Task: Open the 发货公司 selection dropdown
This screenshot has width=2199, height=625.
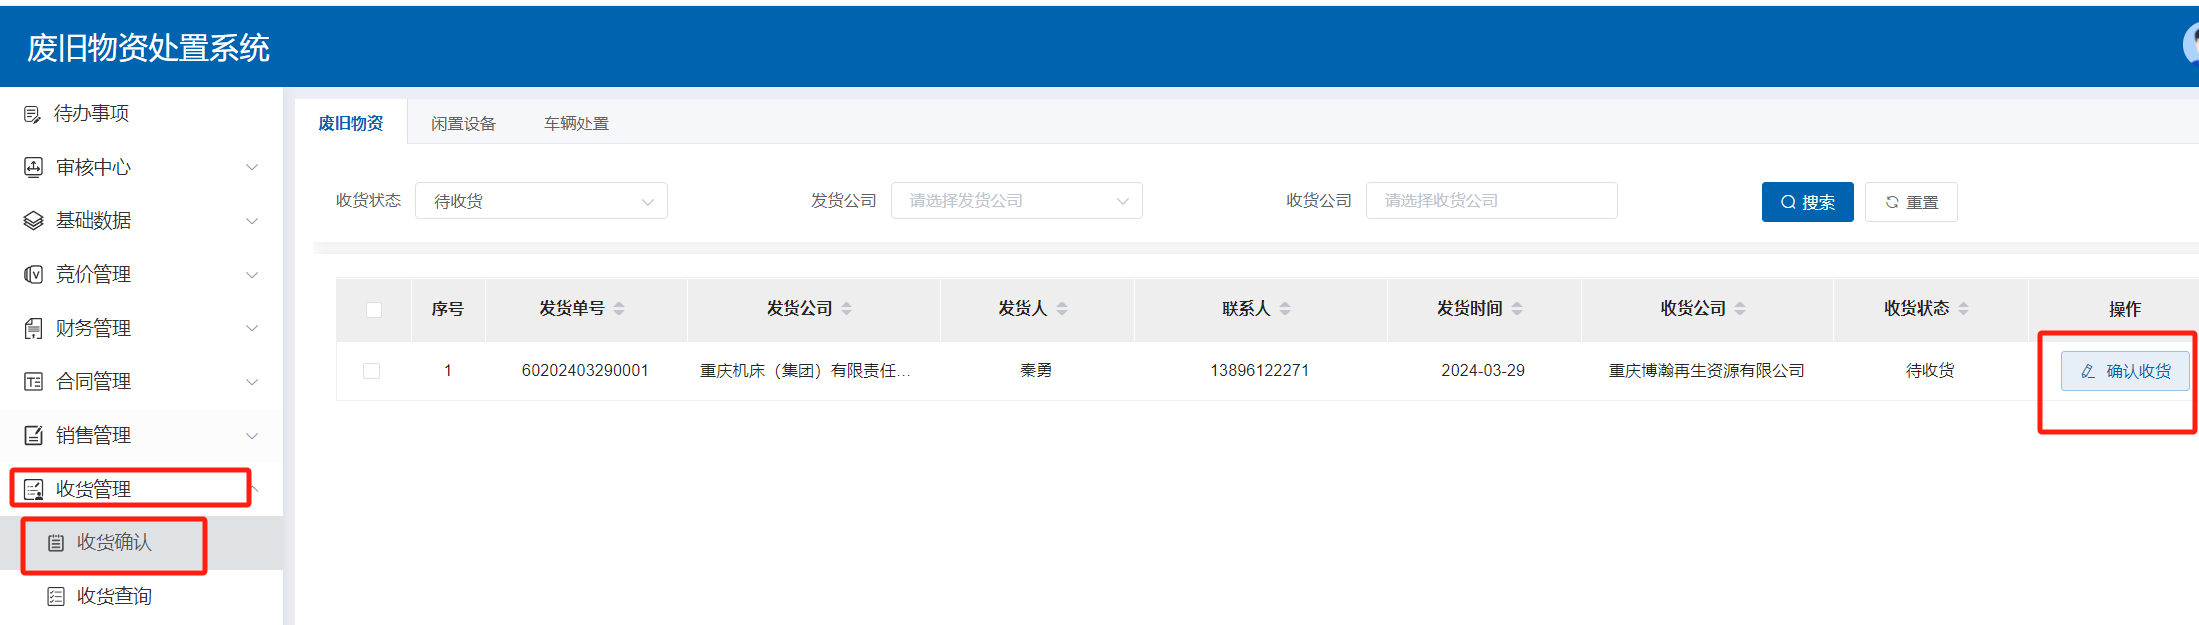Action: (x=1016, y=201)
